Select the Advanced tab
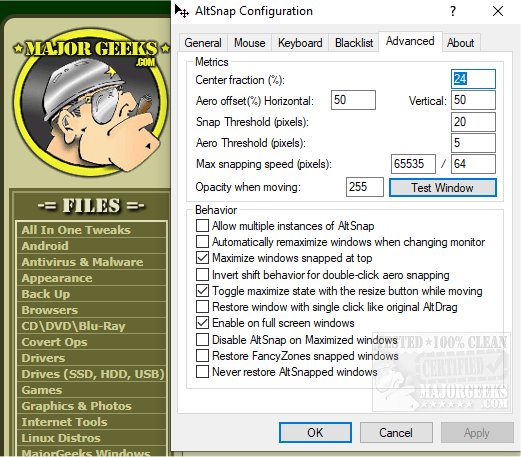Screen dimensions: 521x457 (x=410, y=41)
